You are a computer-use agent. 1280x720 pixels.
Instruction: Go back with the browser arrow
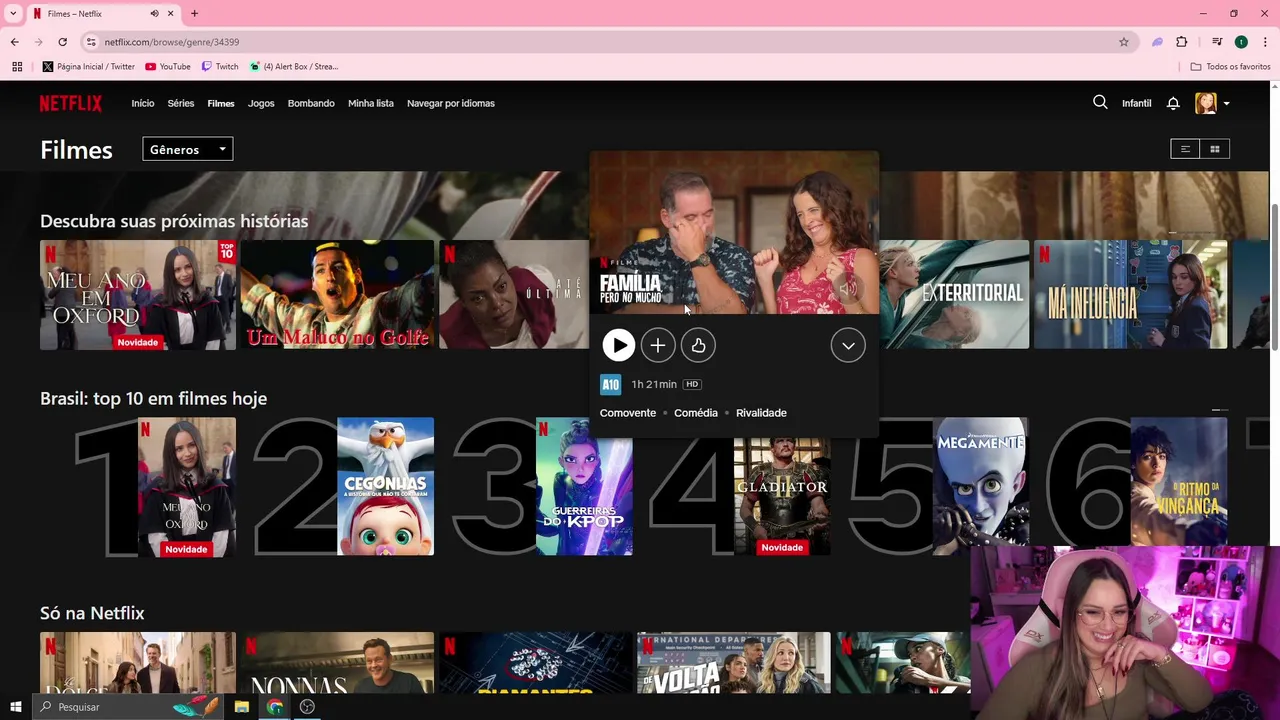tap(14, 42)
